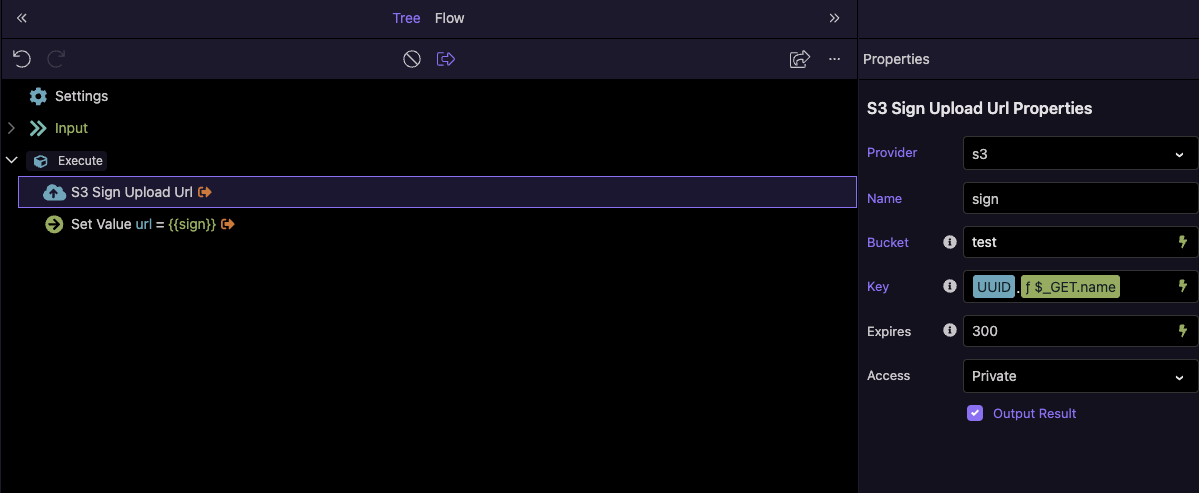Viewport: 1199px width, 493px height.
Task: Collapse the left panel with double chevron
Action: pos(21,18)
